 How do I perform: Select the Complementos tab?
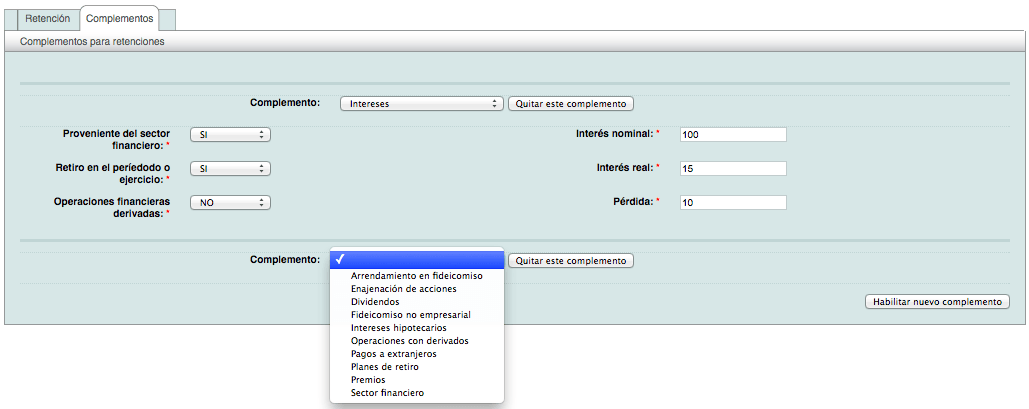click(120, 18)
